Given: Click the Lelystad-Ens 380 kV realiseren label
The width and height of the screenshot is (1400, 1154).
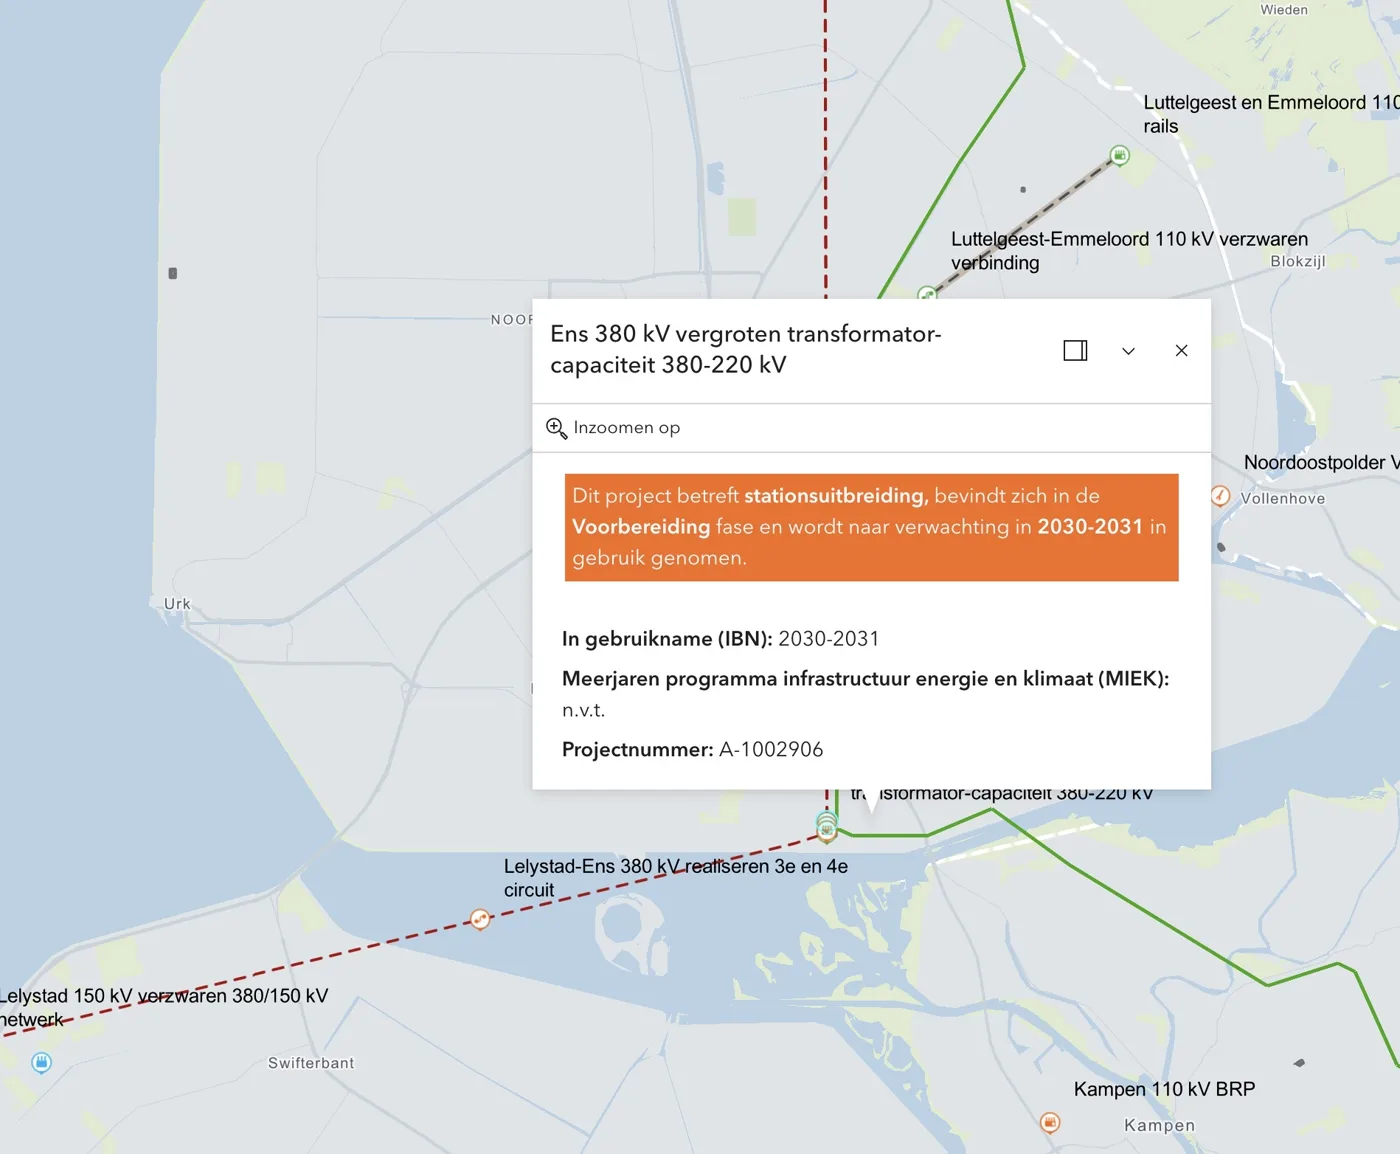Looking at the screenshot, I should click(676, 878).
